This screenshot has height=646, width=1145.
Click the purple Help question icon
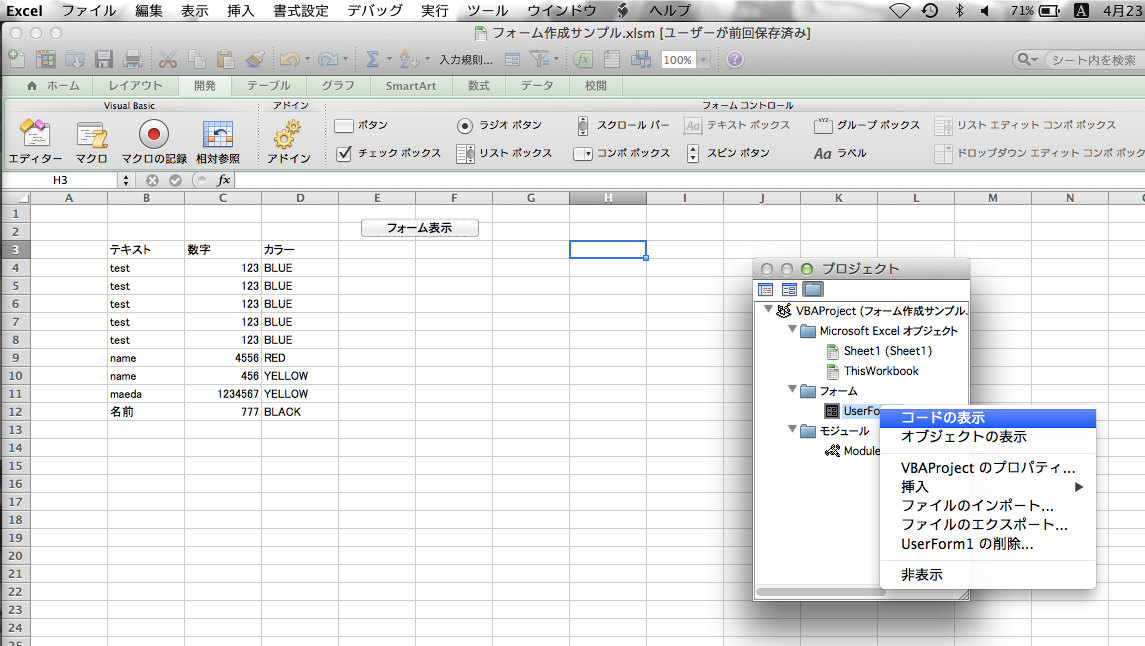[735, 60]
